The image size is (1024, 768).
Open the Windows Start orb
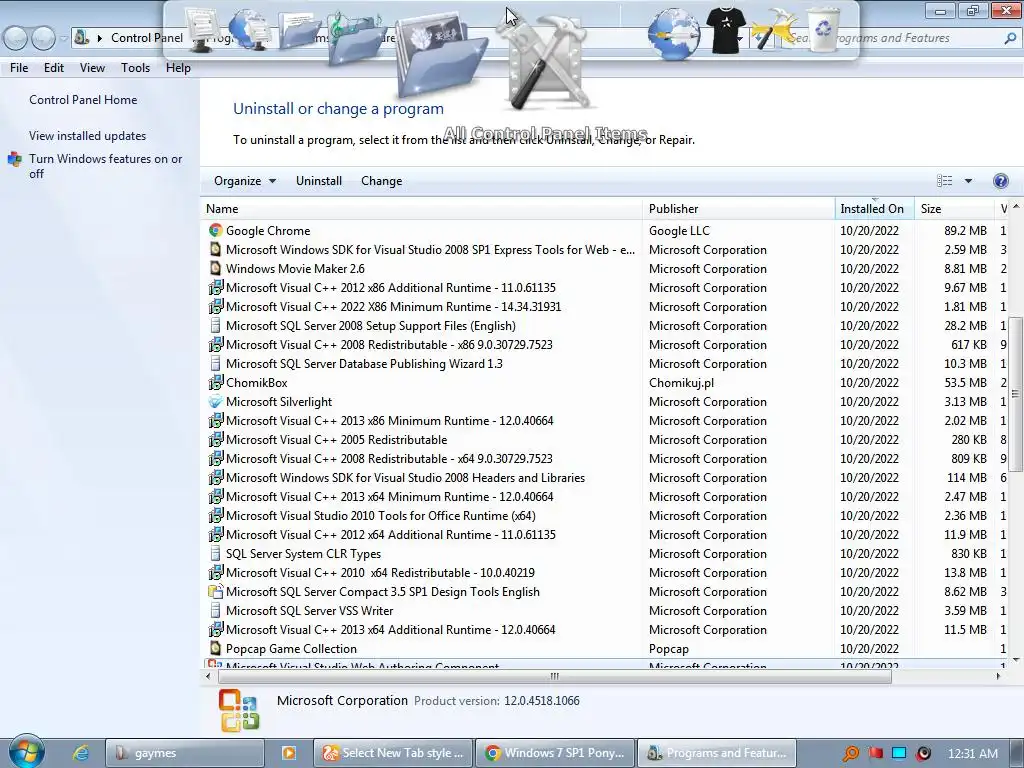[x=26, y=751]
